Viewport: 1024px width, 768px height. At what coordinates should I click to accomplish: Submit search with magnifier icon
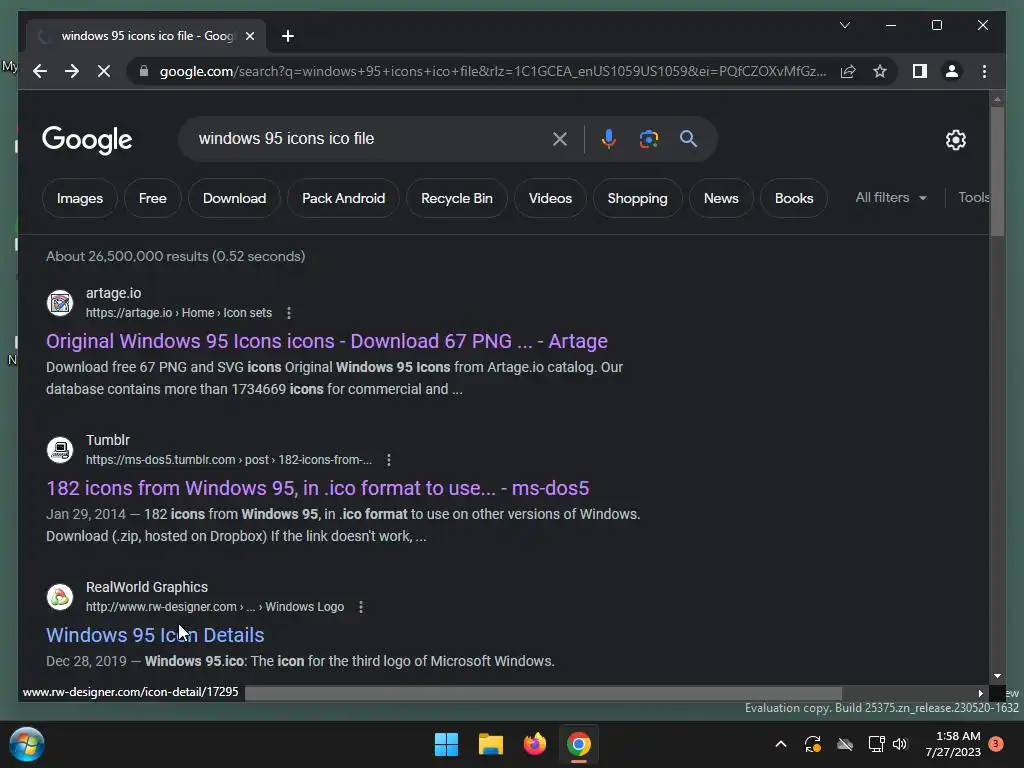[x=688, y=139]
